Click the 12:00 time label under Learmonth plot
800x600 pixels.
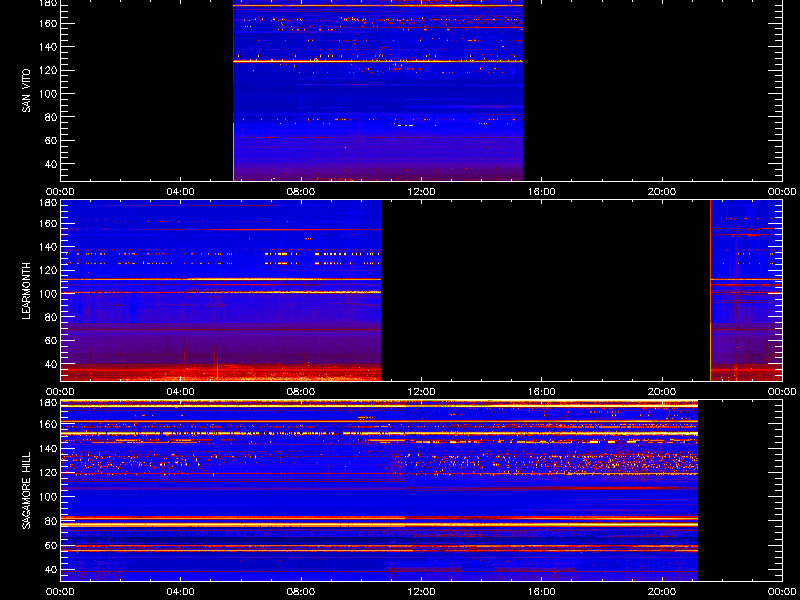[421, 392]
